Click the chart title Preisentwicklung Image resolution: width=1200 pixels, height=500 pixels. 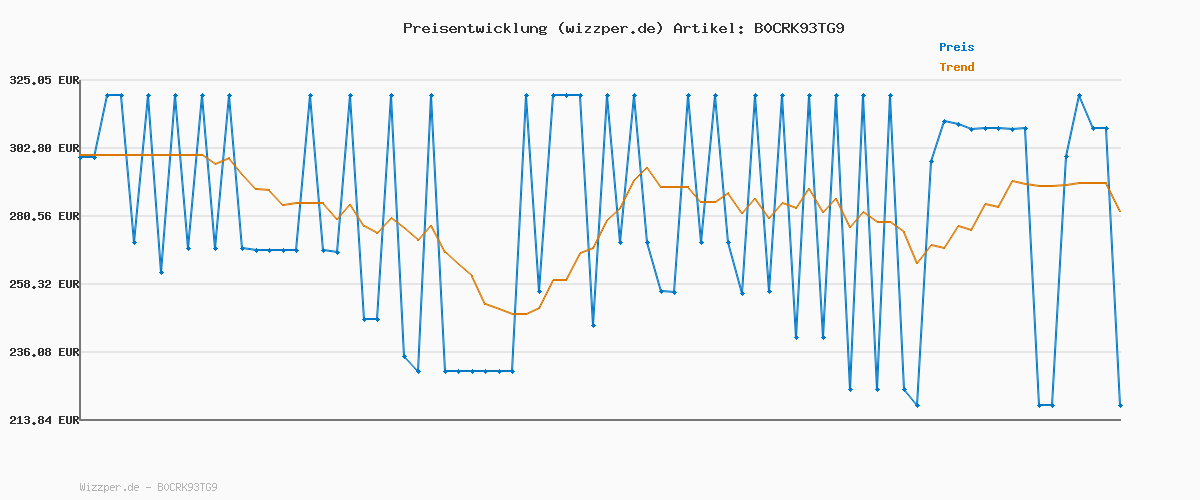point(474,28)
